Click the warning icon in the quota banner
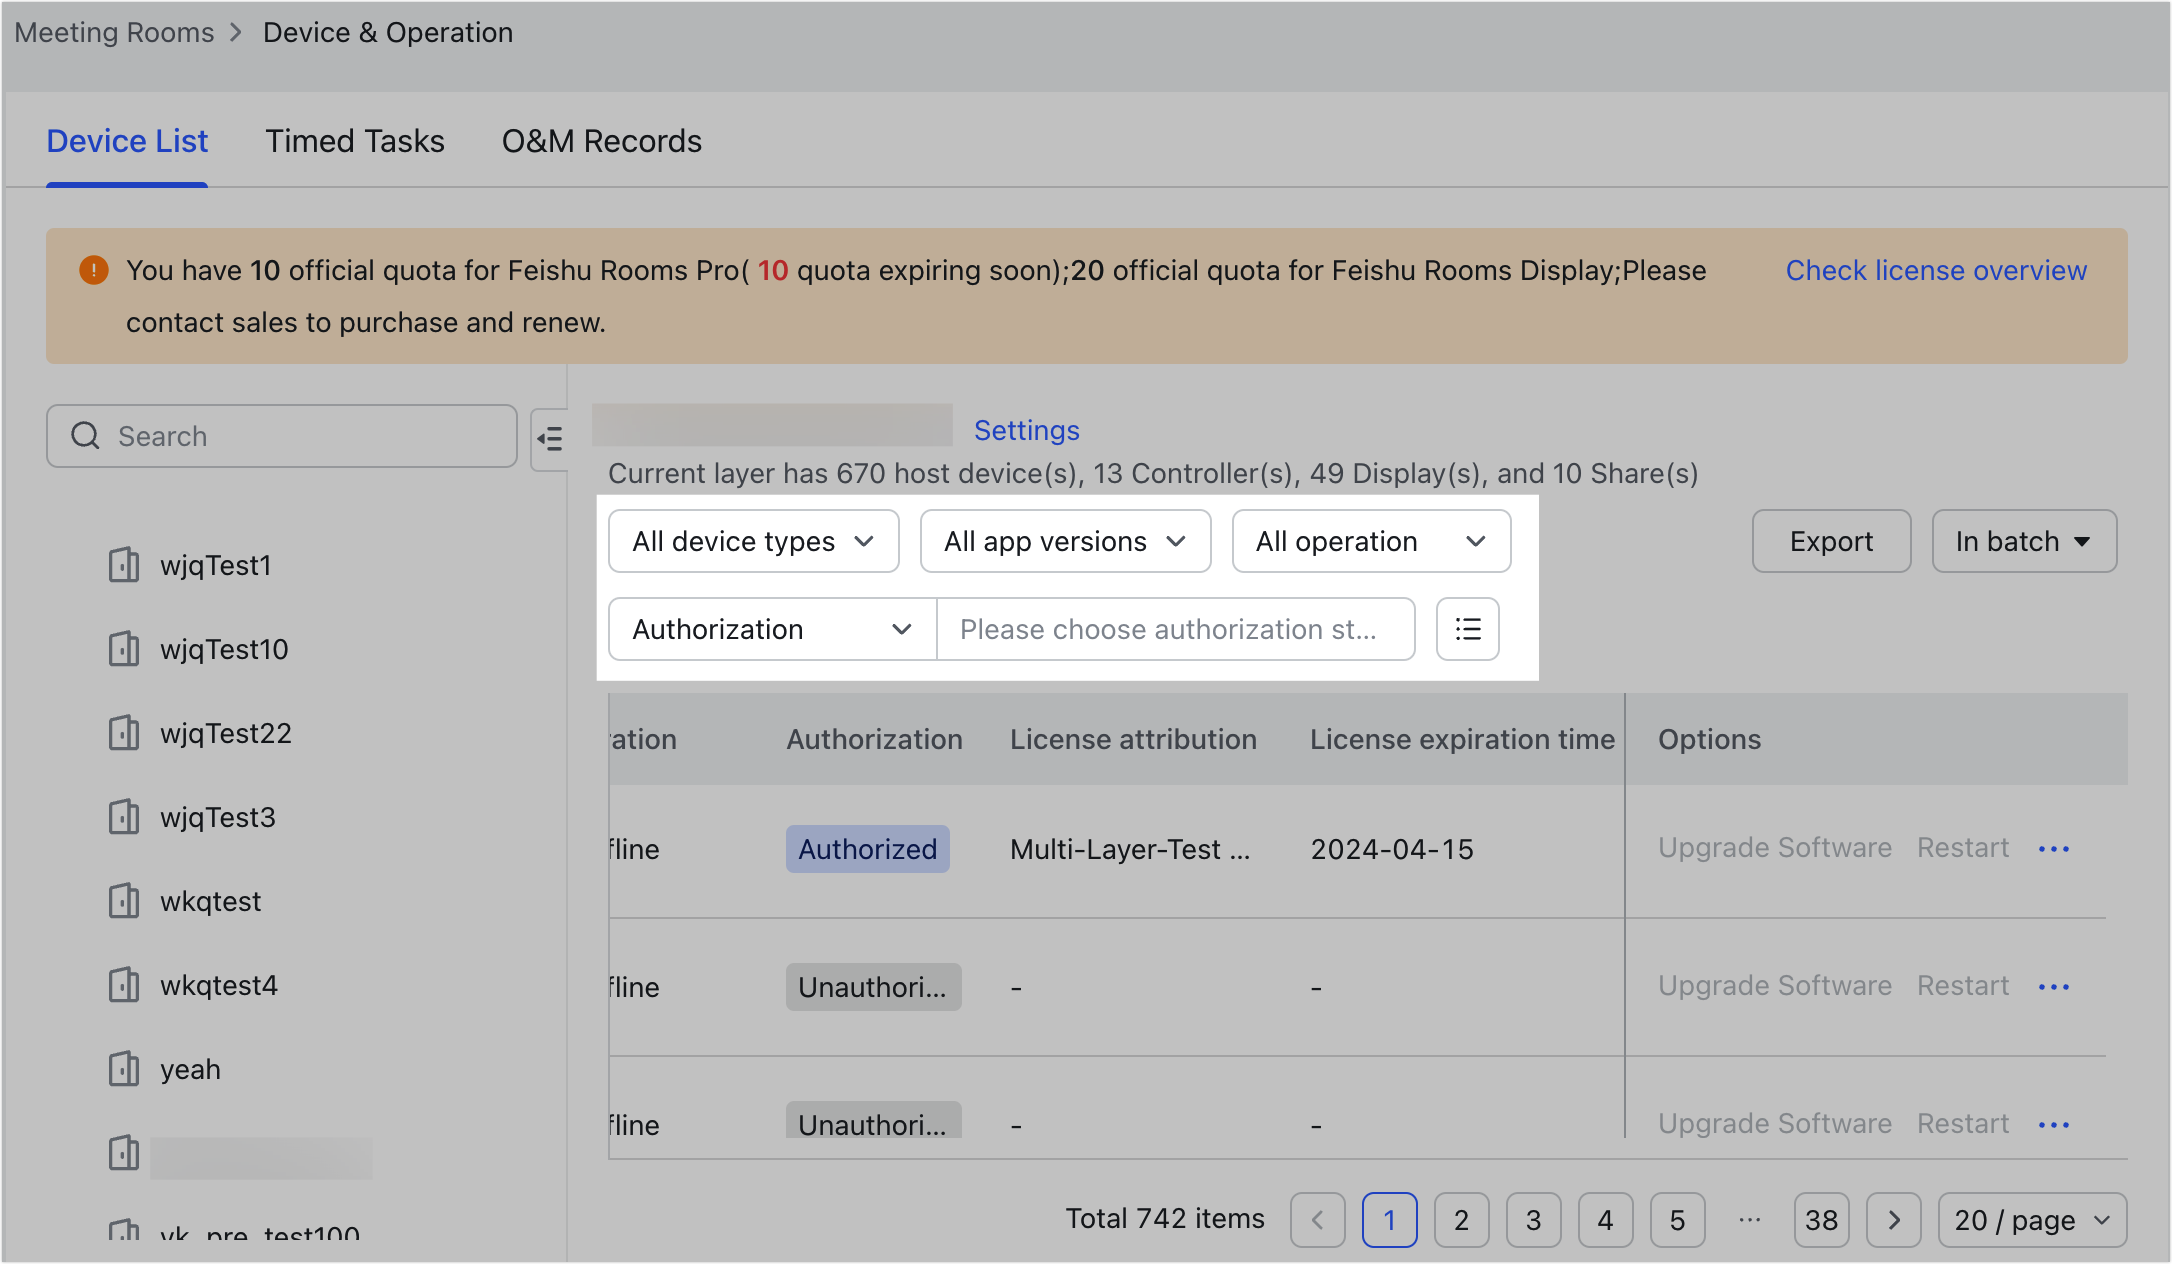This screenshot has height=1264, width=2172. click(93, 270)
